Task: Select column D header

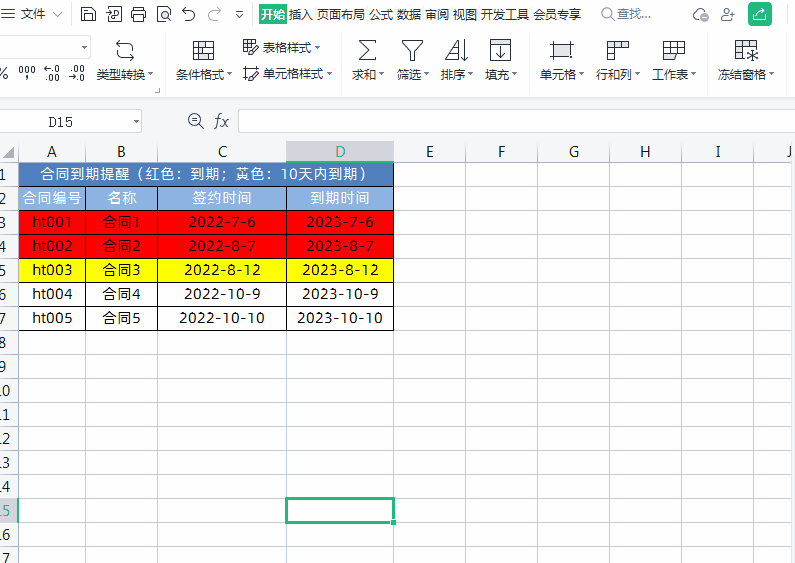Action: pos(340,152)
